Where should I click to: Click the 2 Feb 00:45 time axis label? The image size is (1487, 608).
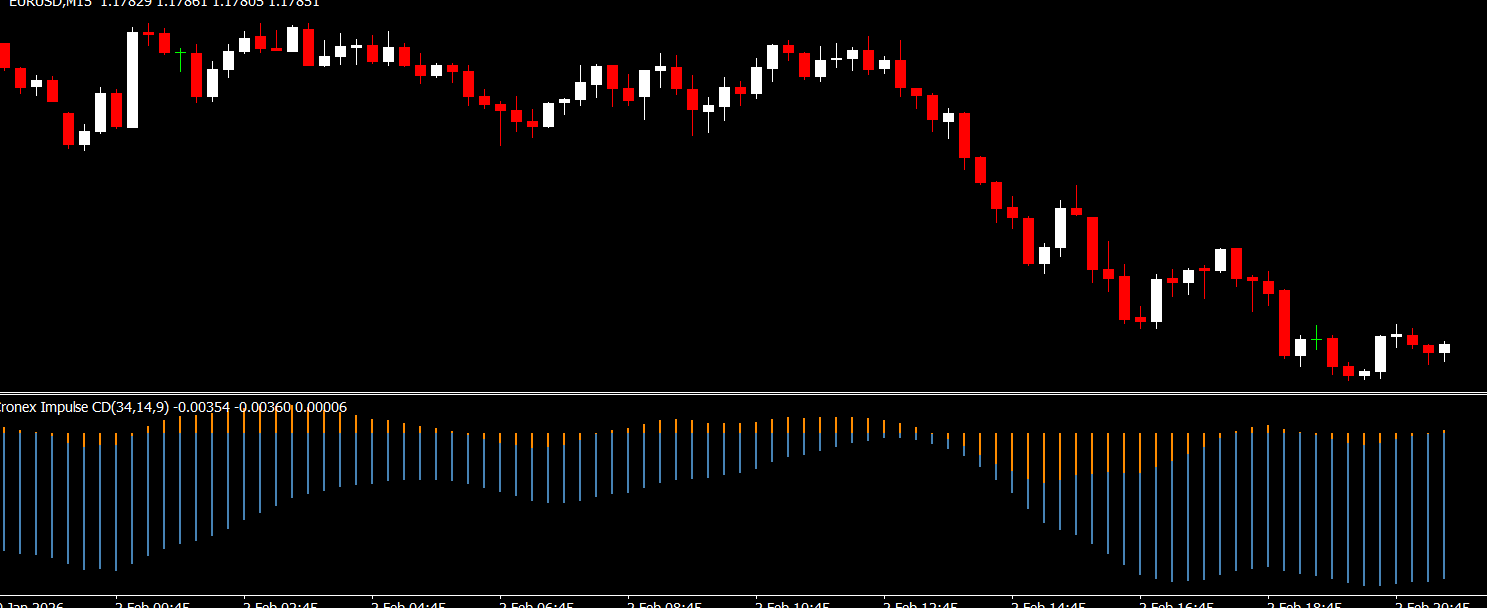pyautogui.click(x=152, y=604)
